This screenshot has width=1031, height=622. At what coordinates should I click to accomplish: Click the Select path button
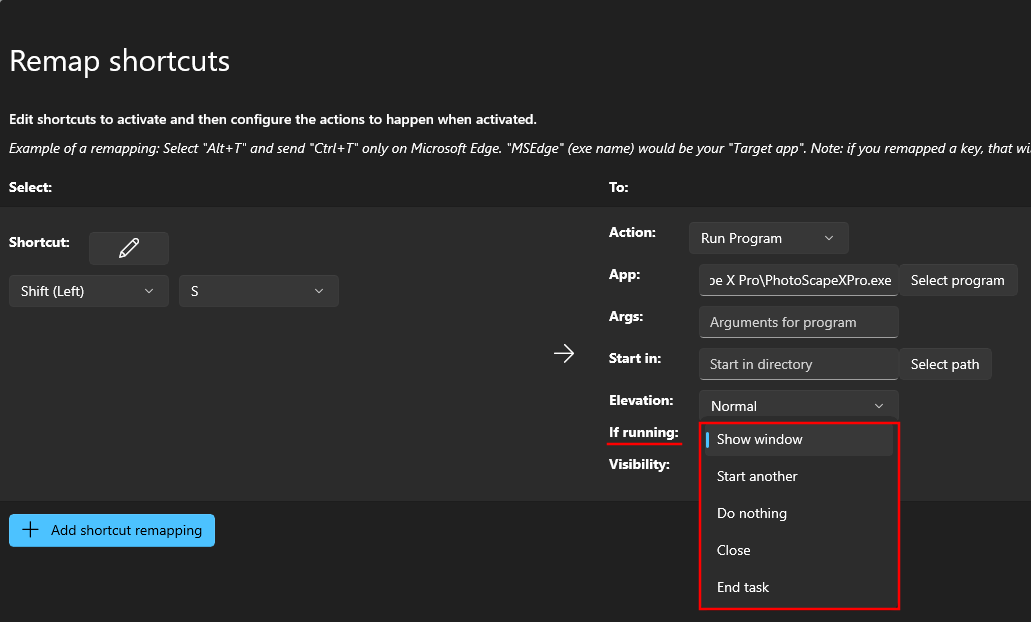click(945, 364)
